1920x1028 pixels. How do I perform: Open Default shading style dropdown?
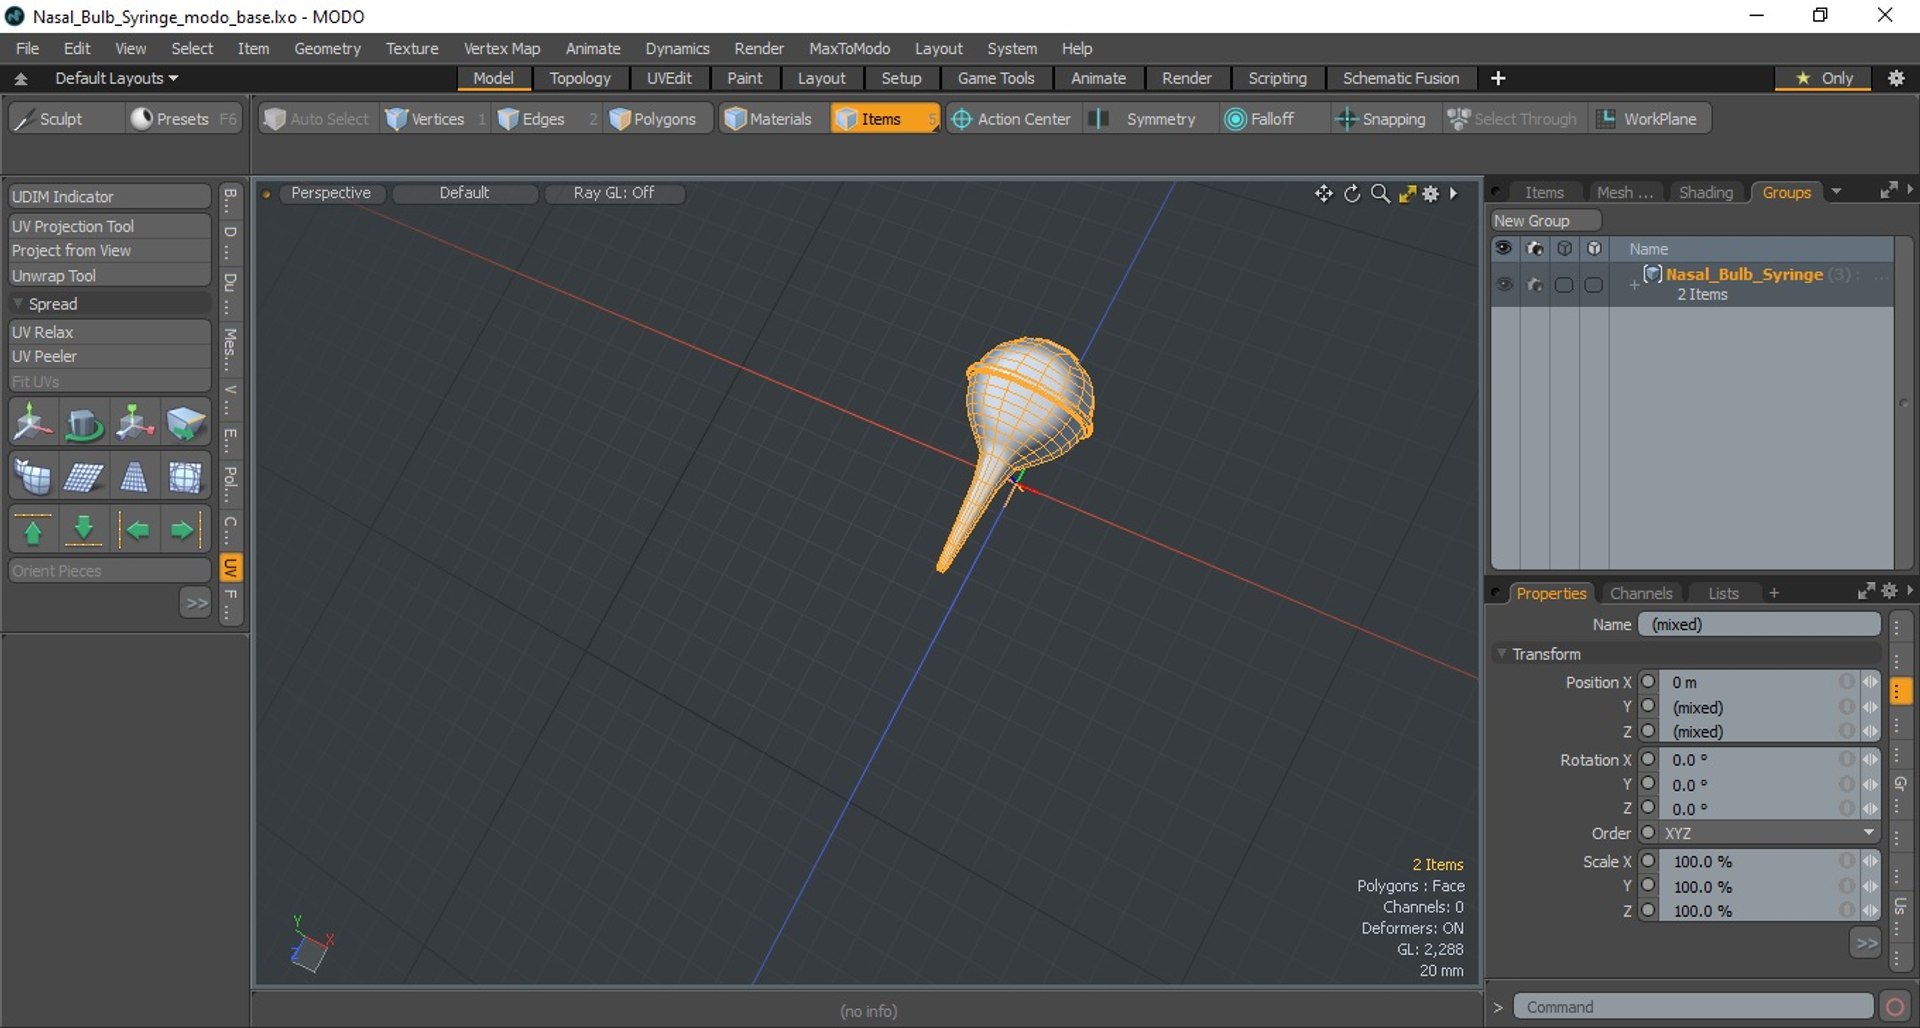(x=465, y=193)
